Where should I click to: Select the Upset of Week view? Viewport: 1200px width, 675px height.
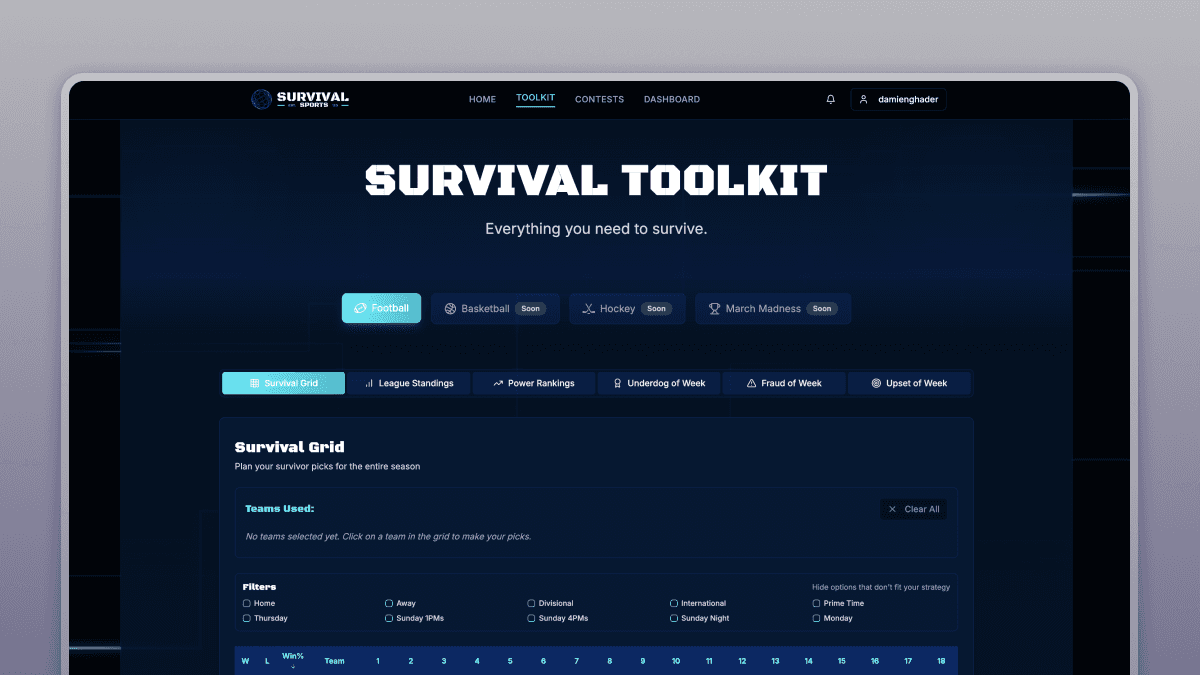pos(910,383)
